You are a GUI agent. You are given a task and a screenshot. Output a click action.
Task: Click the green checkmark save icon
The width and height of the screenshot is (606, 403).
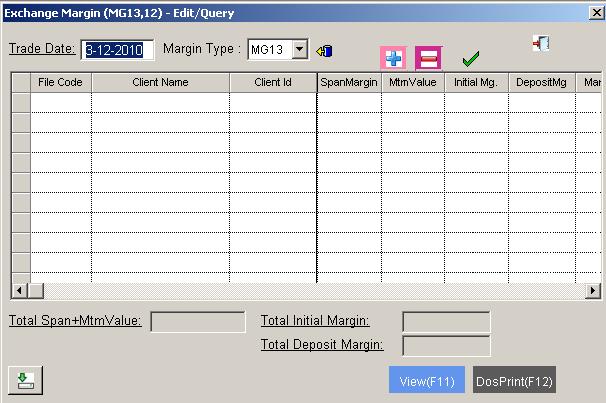(470, 59)
